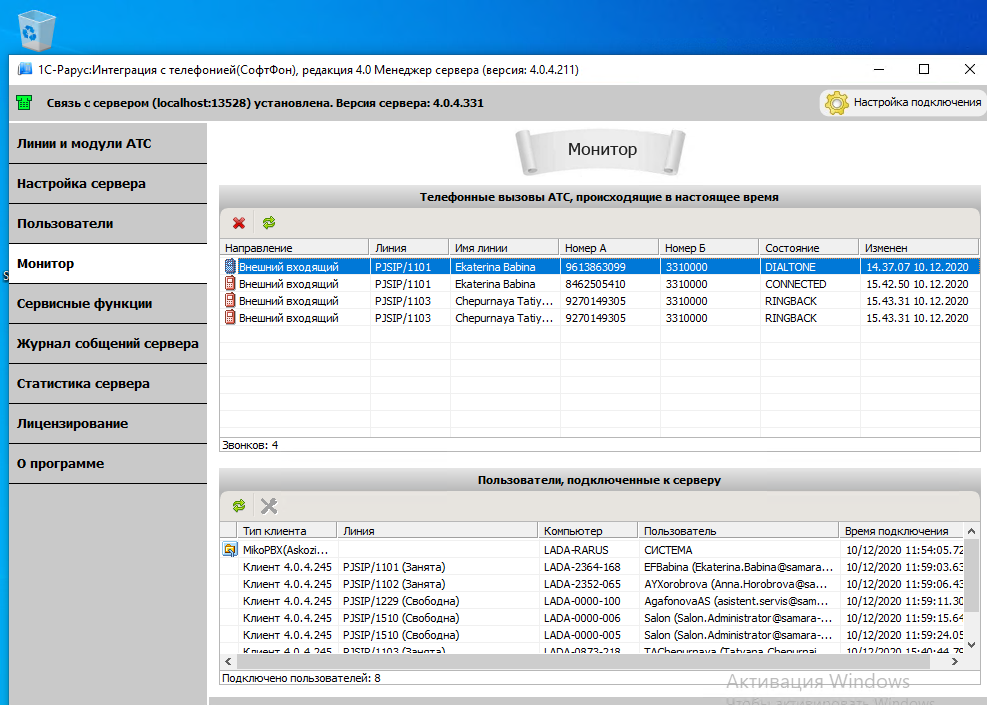Image resolution: width=987 pixels, height=705 pixels.
Task: Click phone icon of 8462505410 call row
Action: point(230,284)
